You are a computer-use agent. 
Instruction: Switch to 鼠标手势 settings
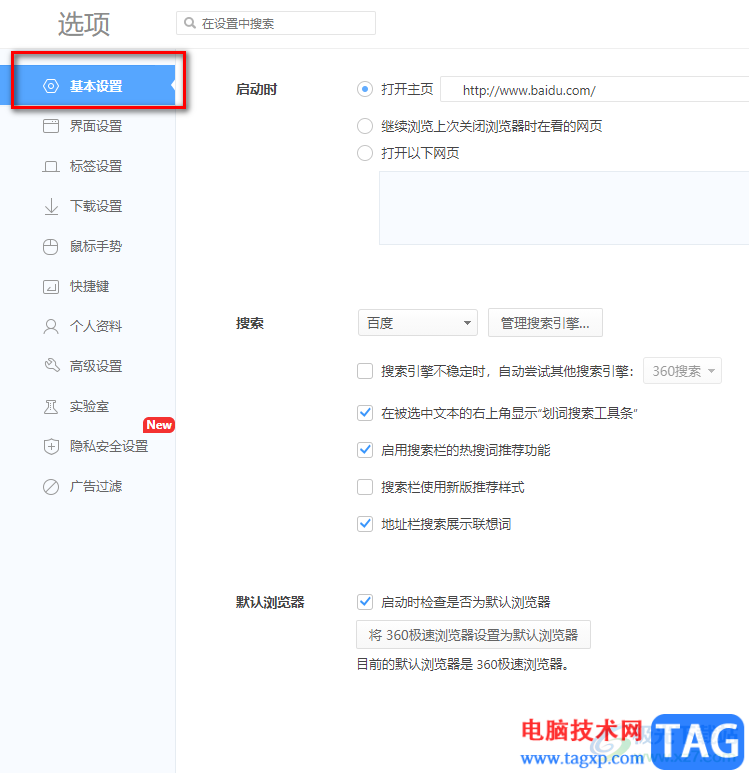point(88,246)
